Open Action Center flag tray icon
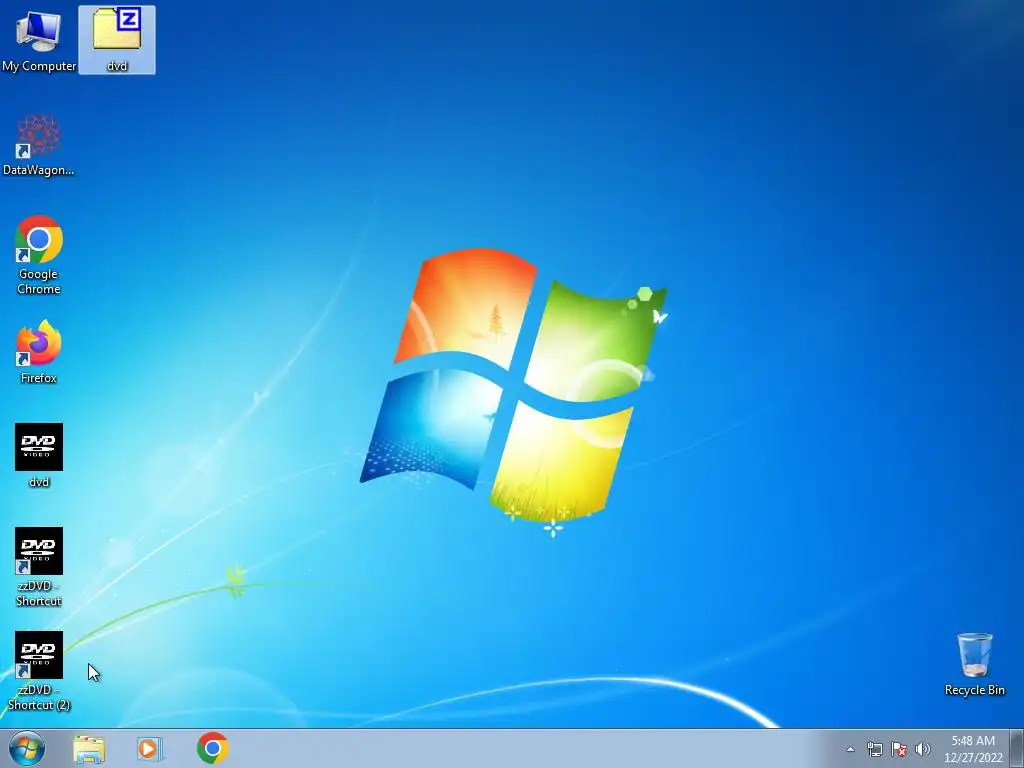This screenshot has height=768, width=1024. 899,749
